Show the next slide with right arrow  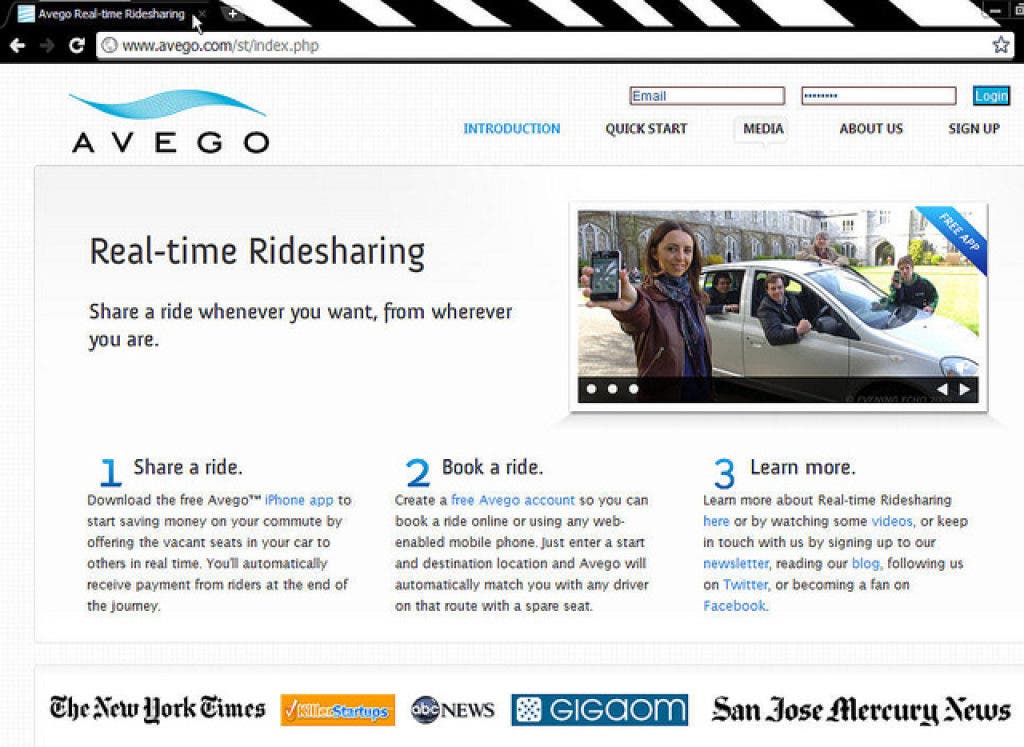(x=965, y=389)
